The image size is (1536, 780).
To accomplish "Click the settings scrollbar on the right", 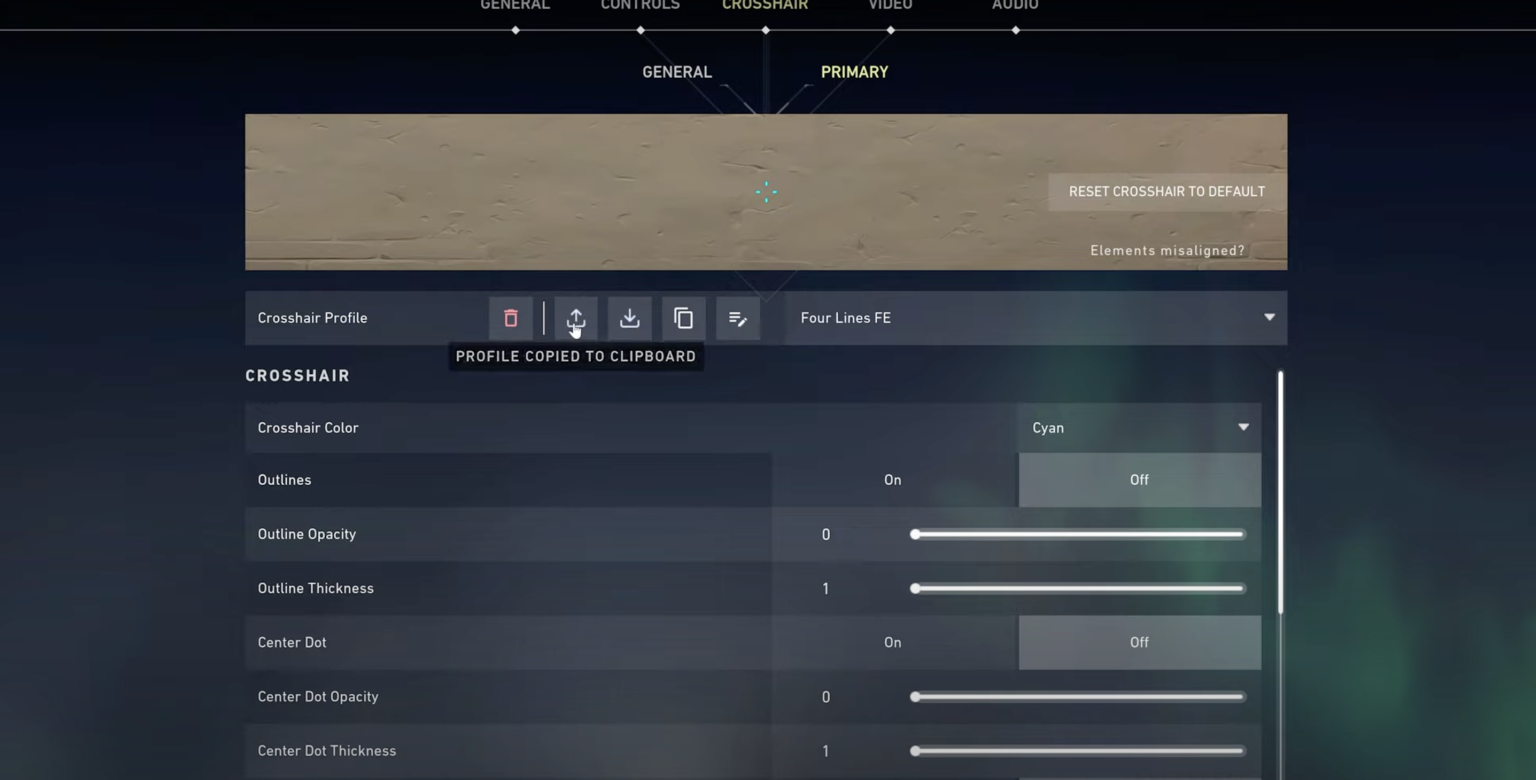I will pyautogui.click(x=1280, y=490).
